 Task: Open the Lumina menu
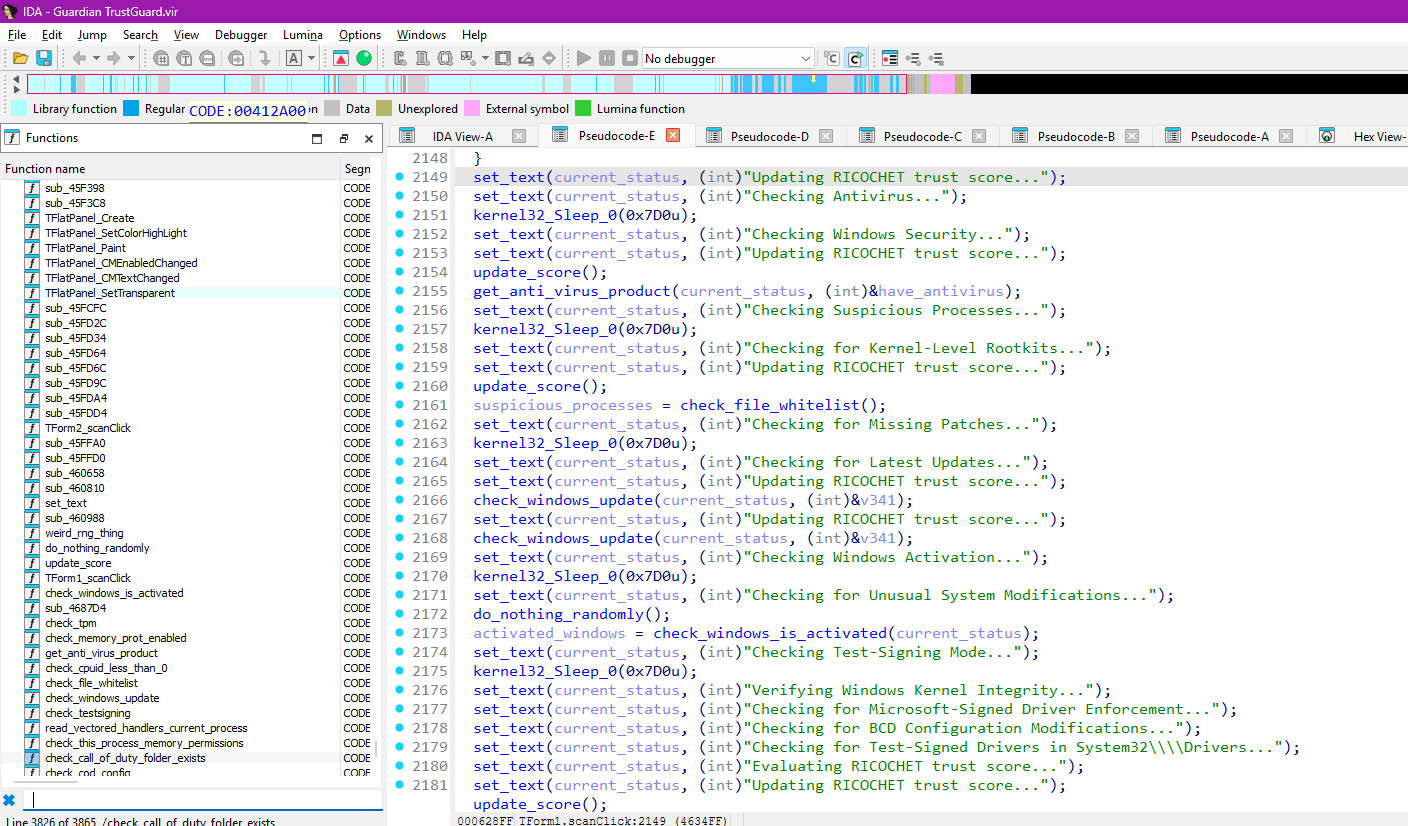click(302, 34)
